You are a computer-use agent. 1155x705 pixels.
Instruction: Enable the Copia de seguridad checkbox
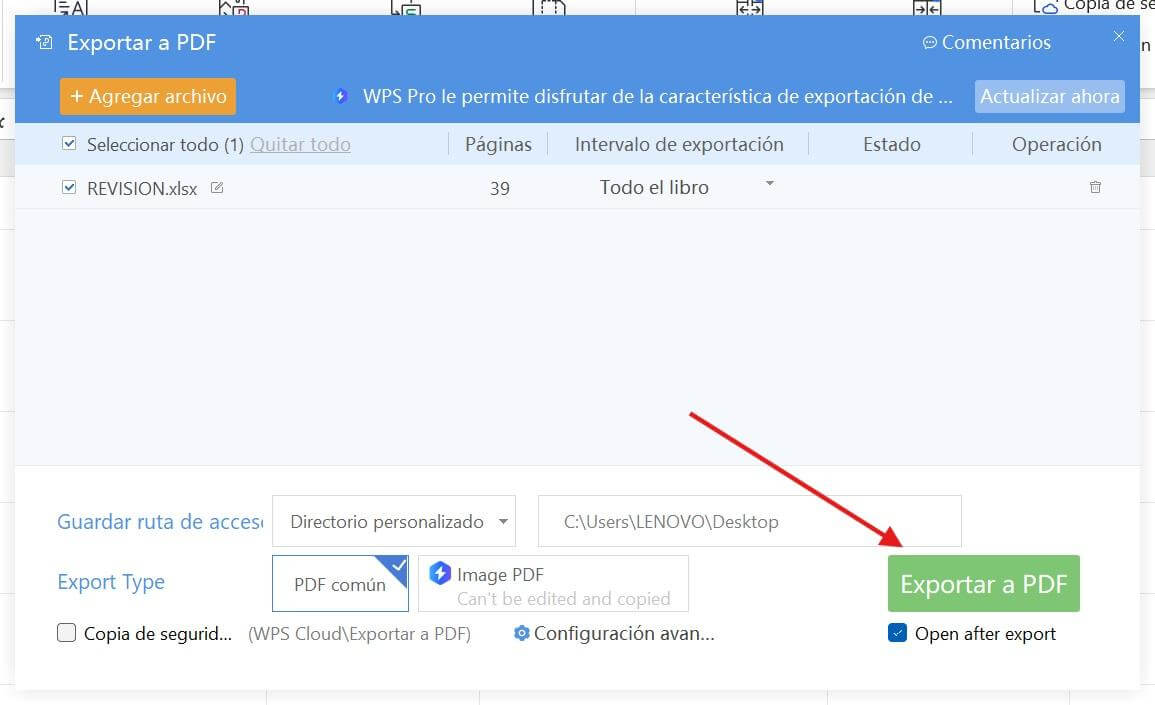(x=66, y=633)
